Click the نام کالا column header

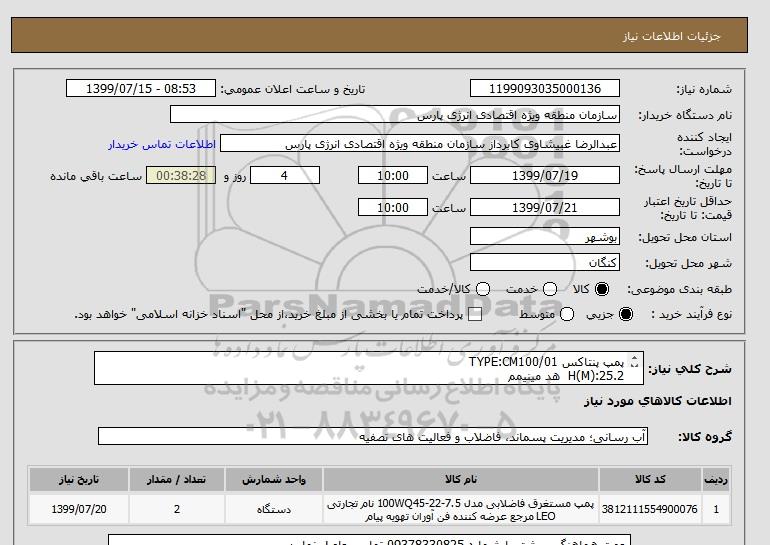click(x=461, y=479)
